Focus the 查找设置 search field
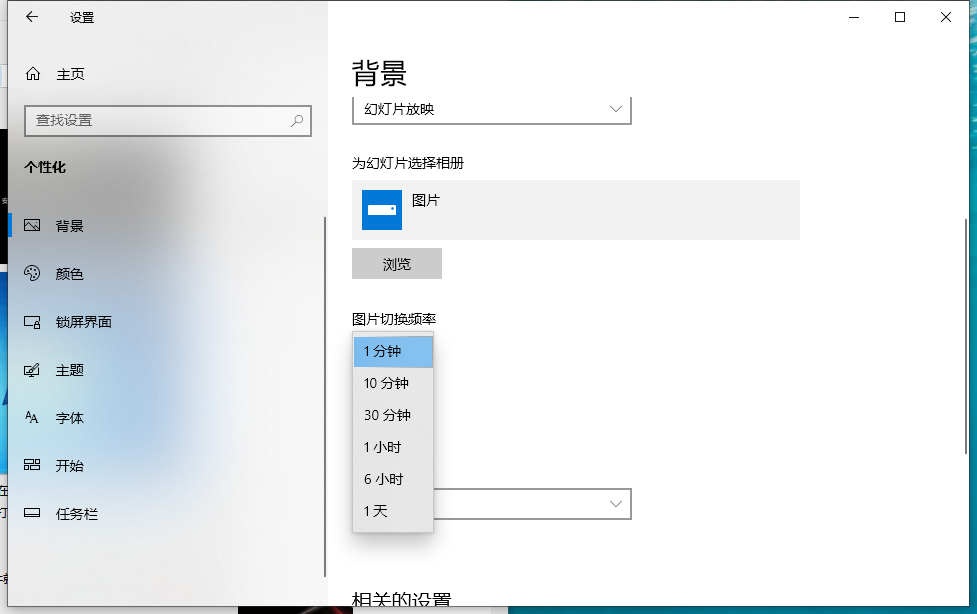The height and width of the screenshot is (614, 977). coord(168,121)
